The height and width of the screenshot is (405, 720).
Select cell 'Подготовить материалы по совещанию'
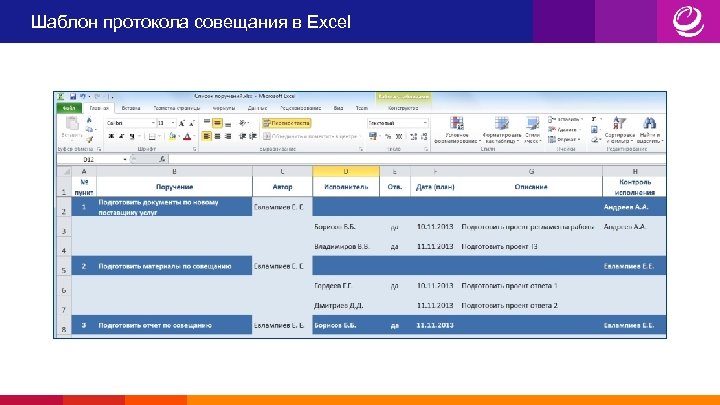(174, 266)
